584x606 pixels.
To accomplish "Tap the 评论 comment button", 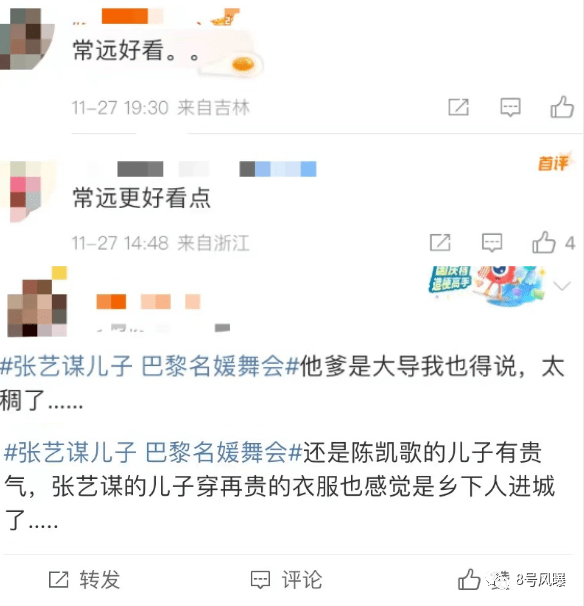I will click(x=286, y=580).
